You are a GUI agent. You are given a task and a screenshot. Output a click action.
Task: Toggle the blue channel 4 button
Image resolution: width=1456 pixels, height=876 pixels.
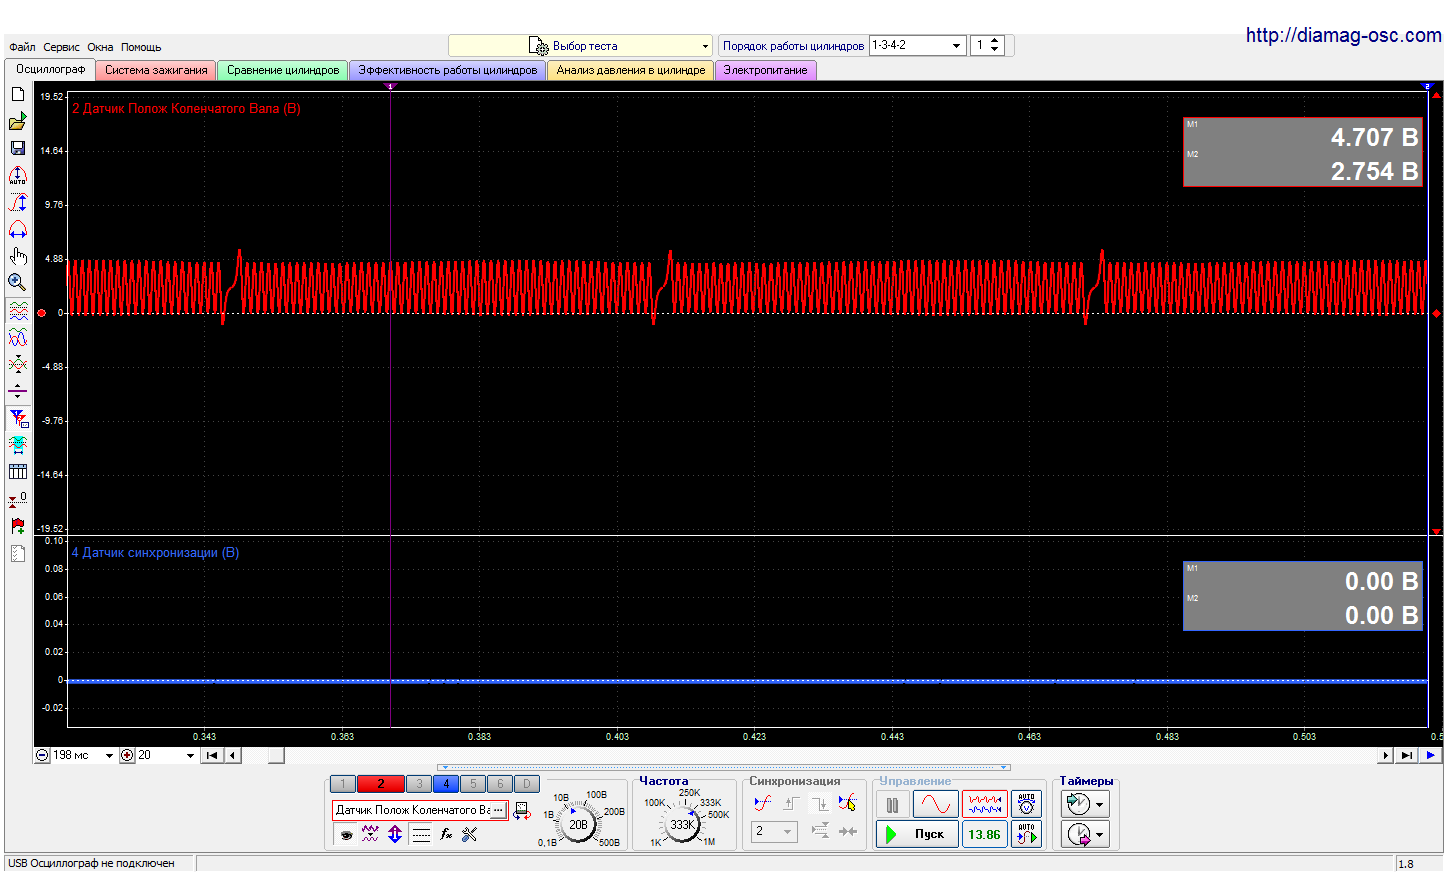point(446,784)
